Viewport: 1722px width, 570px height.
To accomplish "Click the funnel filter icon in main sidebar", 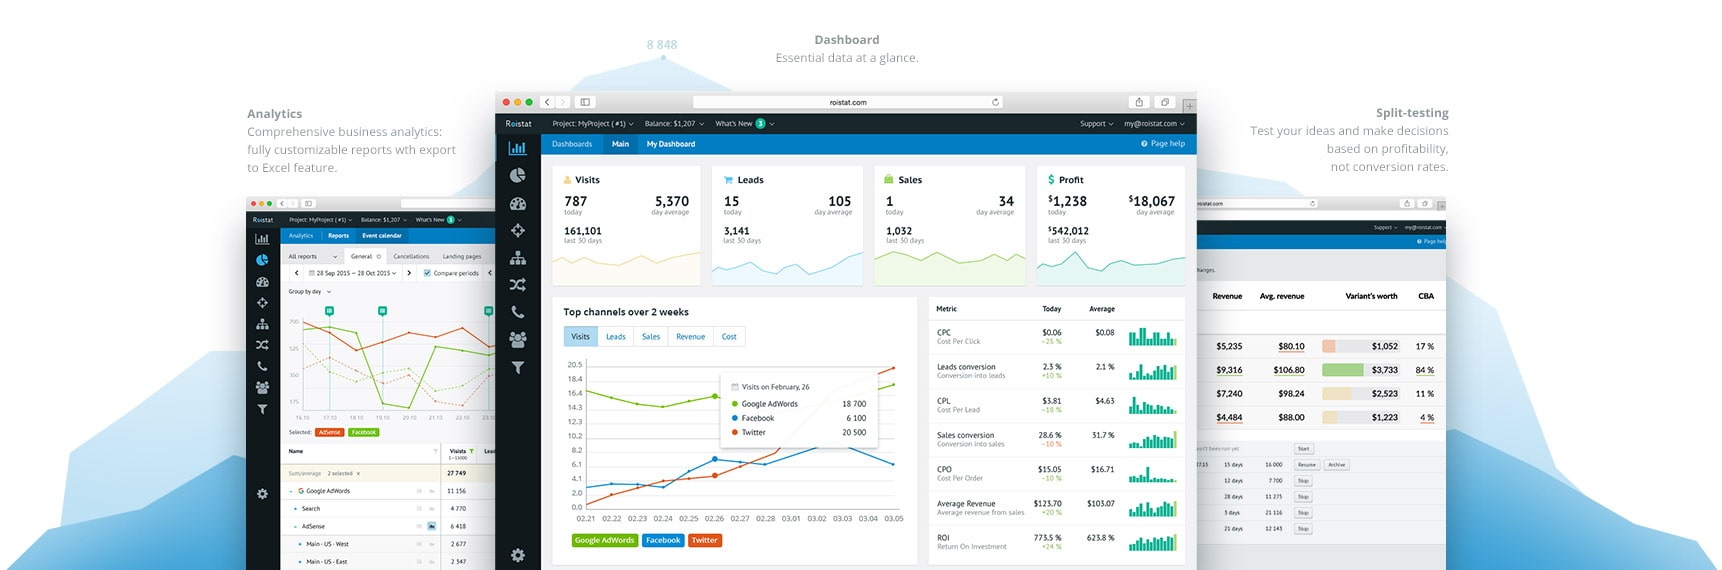I will pos(517,367).
